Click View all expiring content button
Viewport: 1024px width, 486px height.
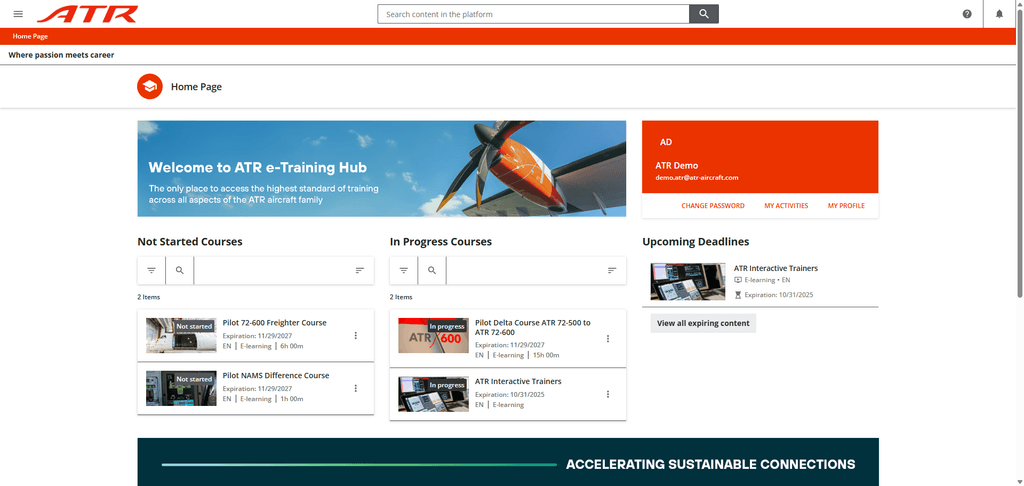(x=703, y=324)
